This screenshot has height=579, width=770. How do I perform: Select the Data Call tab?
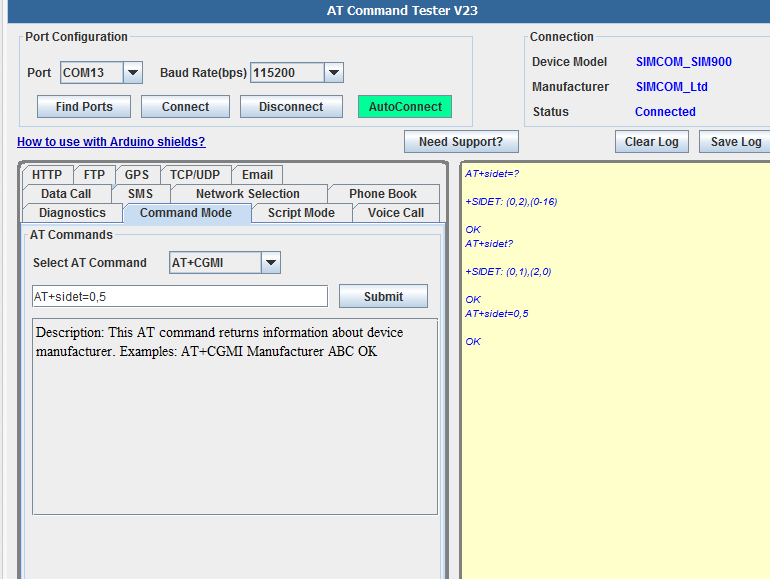tap(66, 194)
